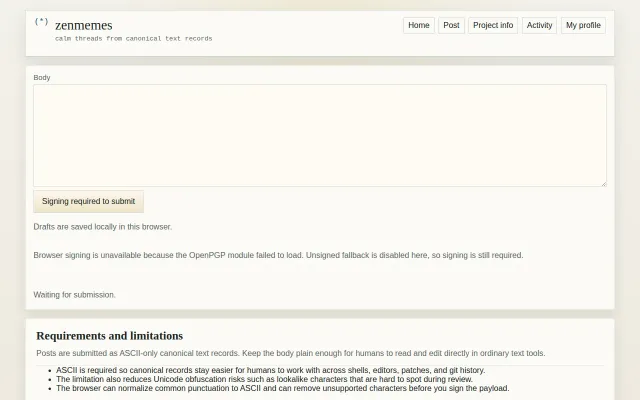Open Project info page
Image resolution: width=640 pixels, height=400 pixels.
(x=493, y=25)
